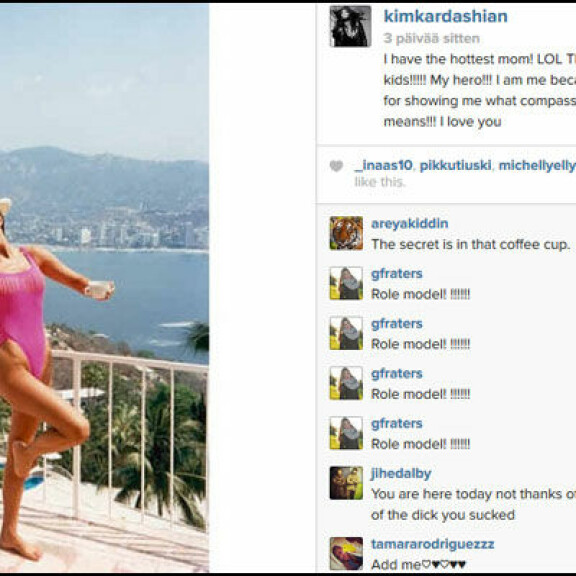Visit the _inaas10 liker profile
Screen dimensions: 576x576
383,165
